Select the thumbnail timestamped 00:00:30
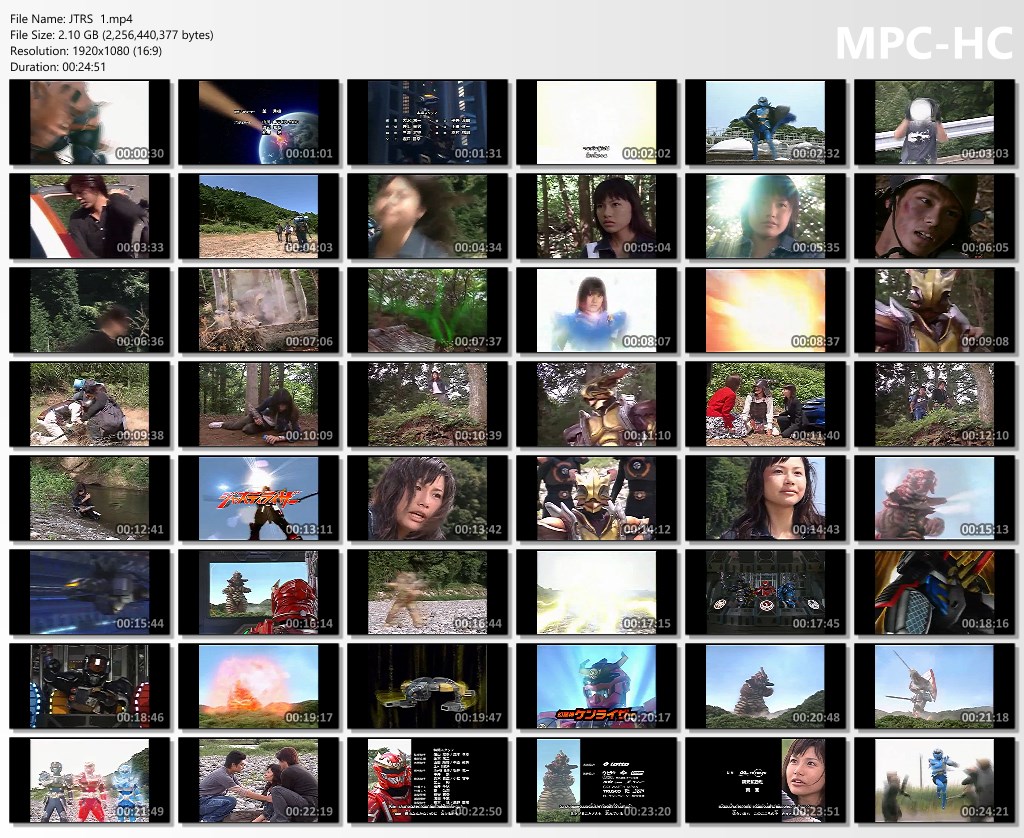1024x838 pixels. [x=89, y=122]
